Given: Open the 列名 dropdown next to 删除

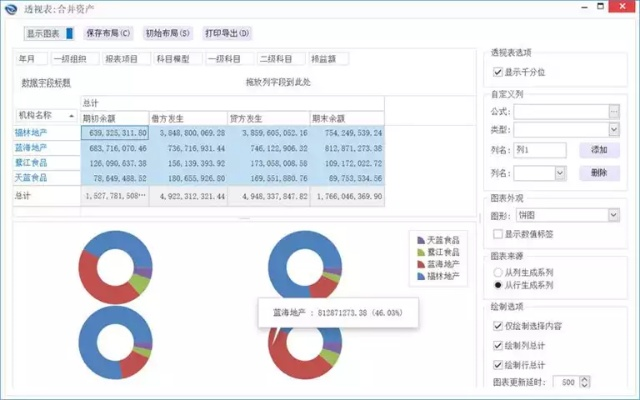Looking at the screenshot, I should (561, 173).
